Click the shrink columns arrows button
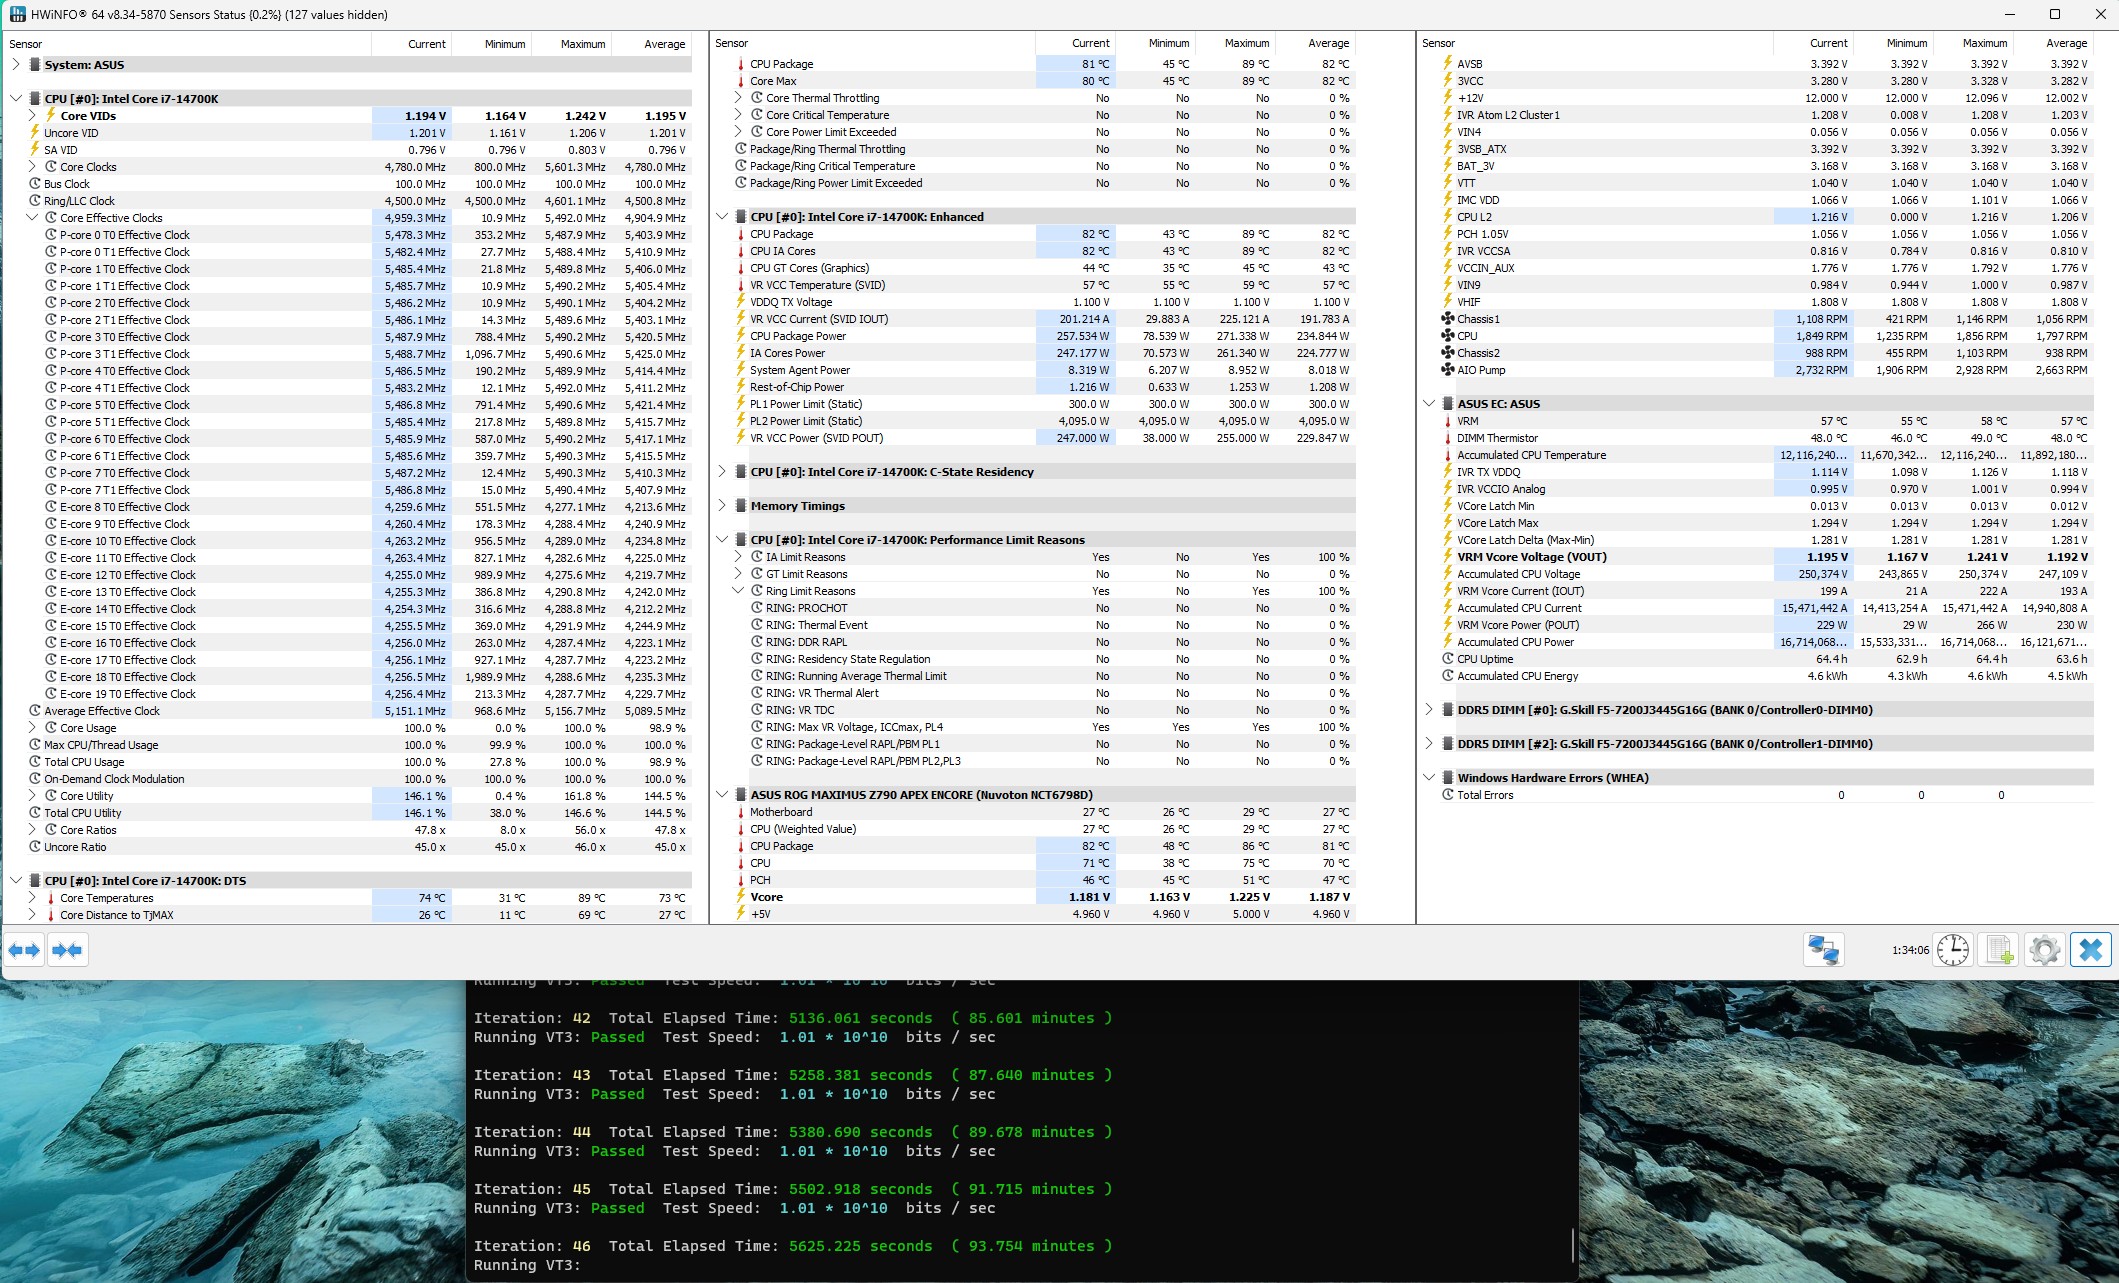The image size is (2119, 1283). [67, 950]
